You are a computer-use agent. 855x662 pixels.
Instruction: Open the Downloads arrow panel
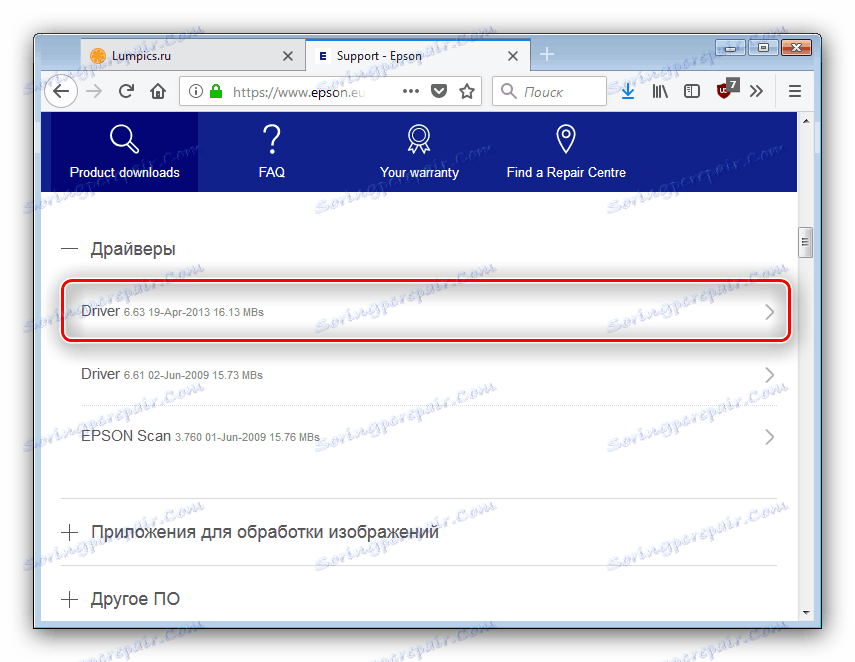tap(628, 91)
